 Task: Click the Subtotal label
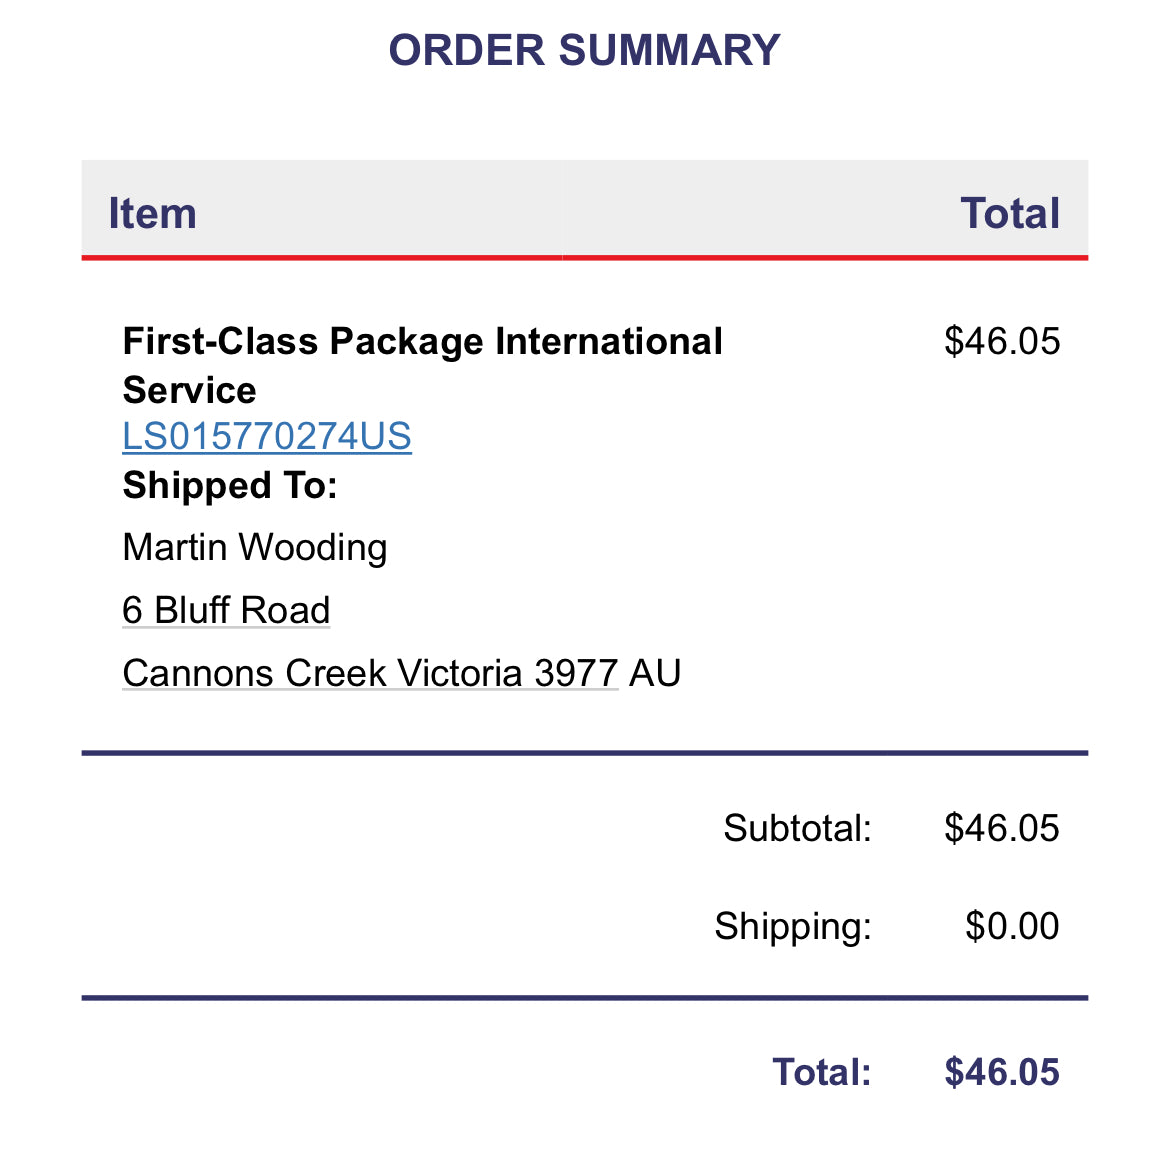(x=798, y=828)
